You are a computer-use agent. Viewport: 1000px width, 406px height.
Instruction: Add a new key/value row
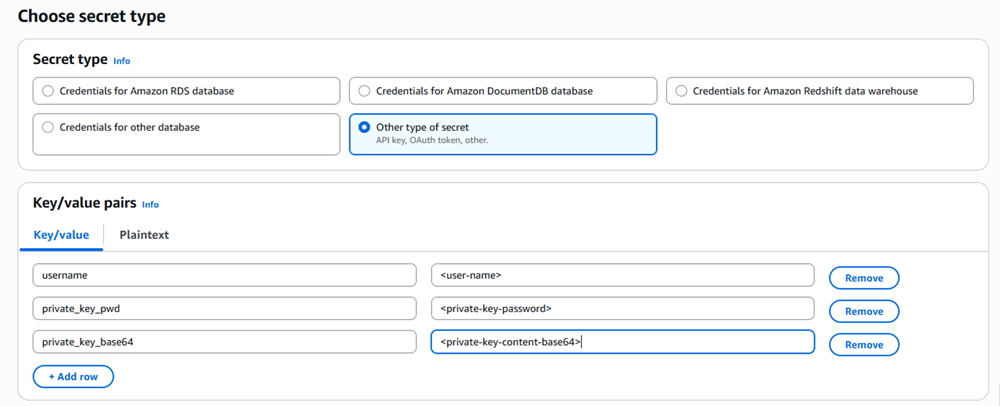(73, 377)
